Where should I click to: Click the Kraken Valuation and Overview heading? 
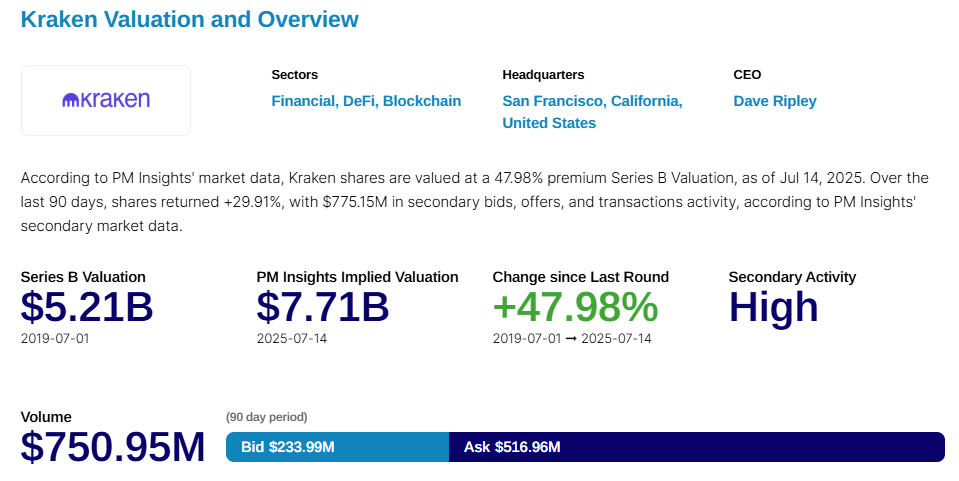coord(189,19)
